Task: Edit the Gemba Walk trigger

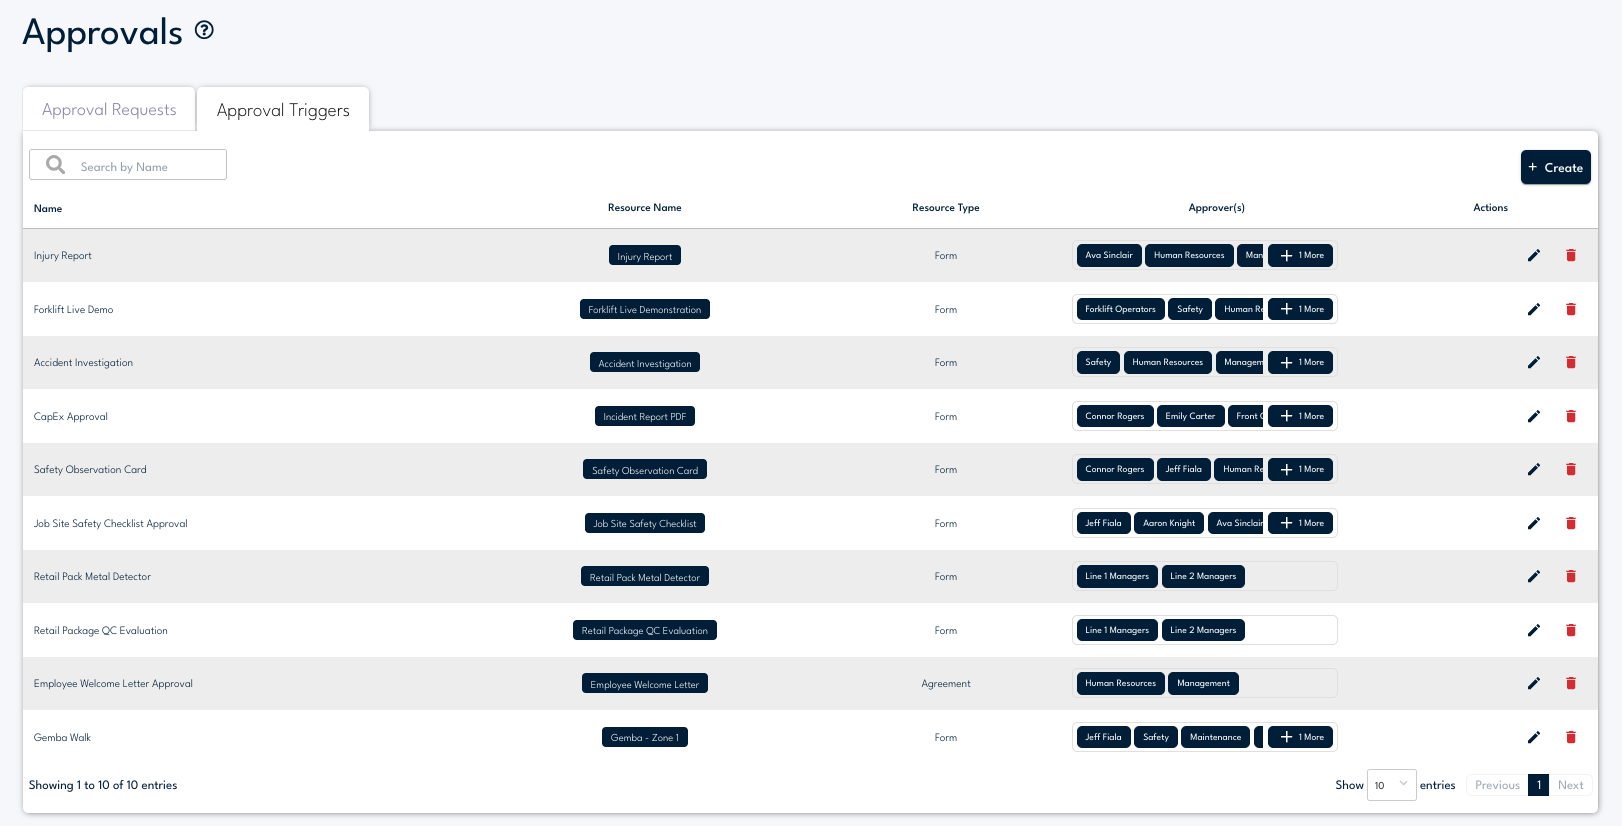Action: click(1533, 738)
